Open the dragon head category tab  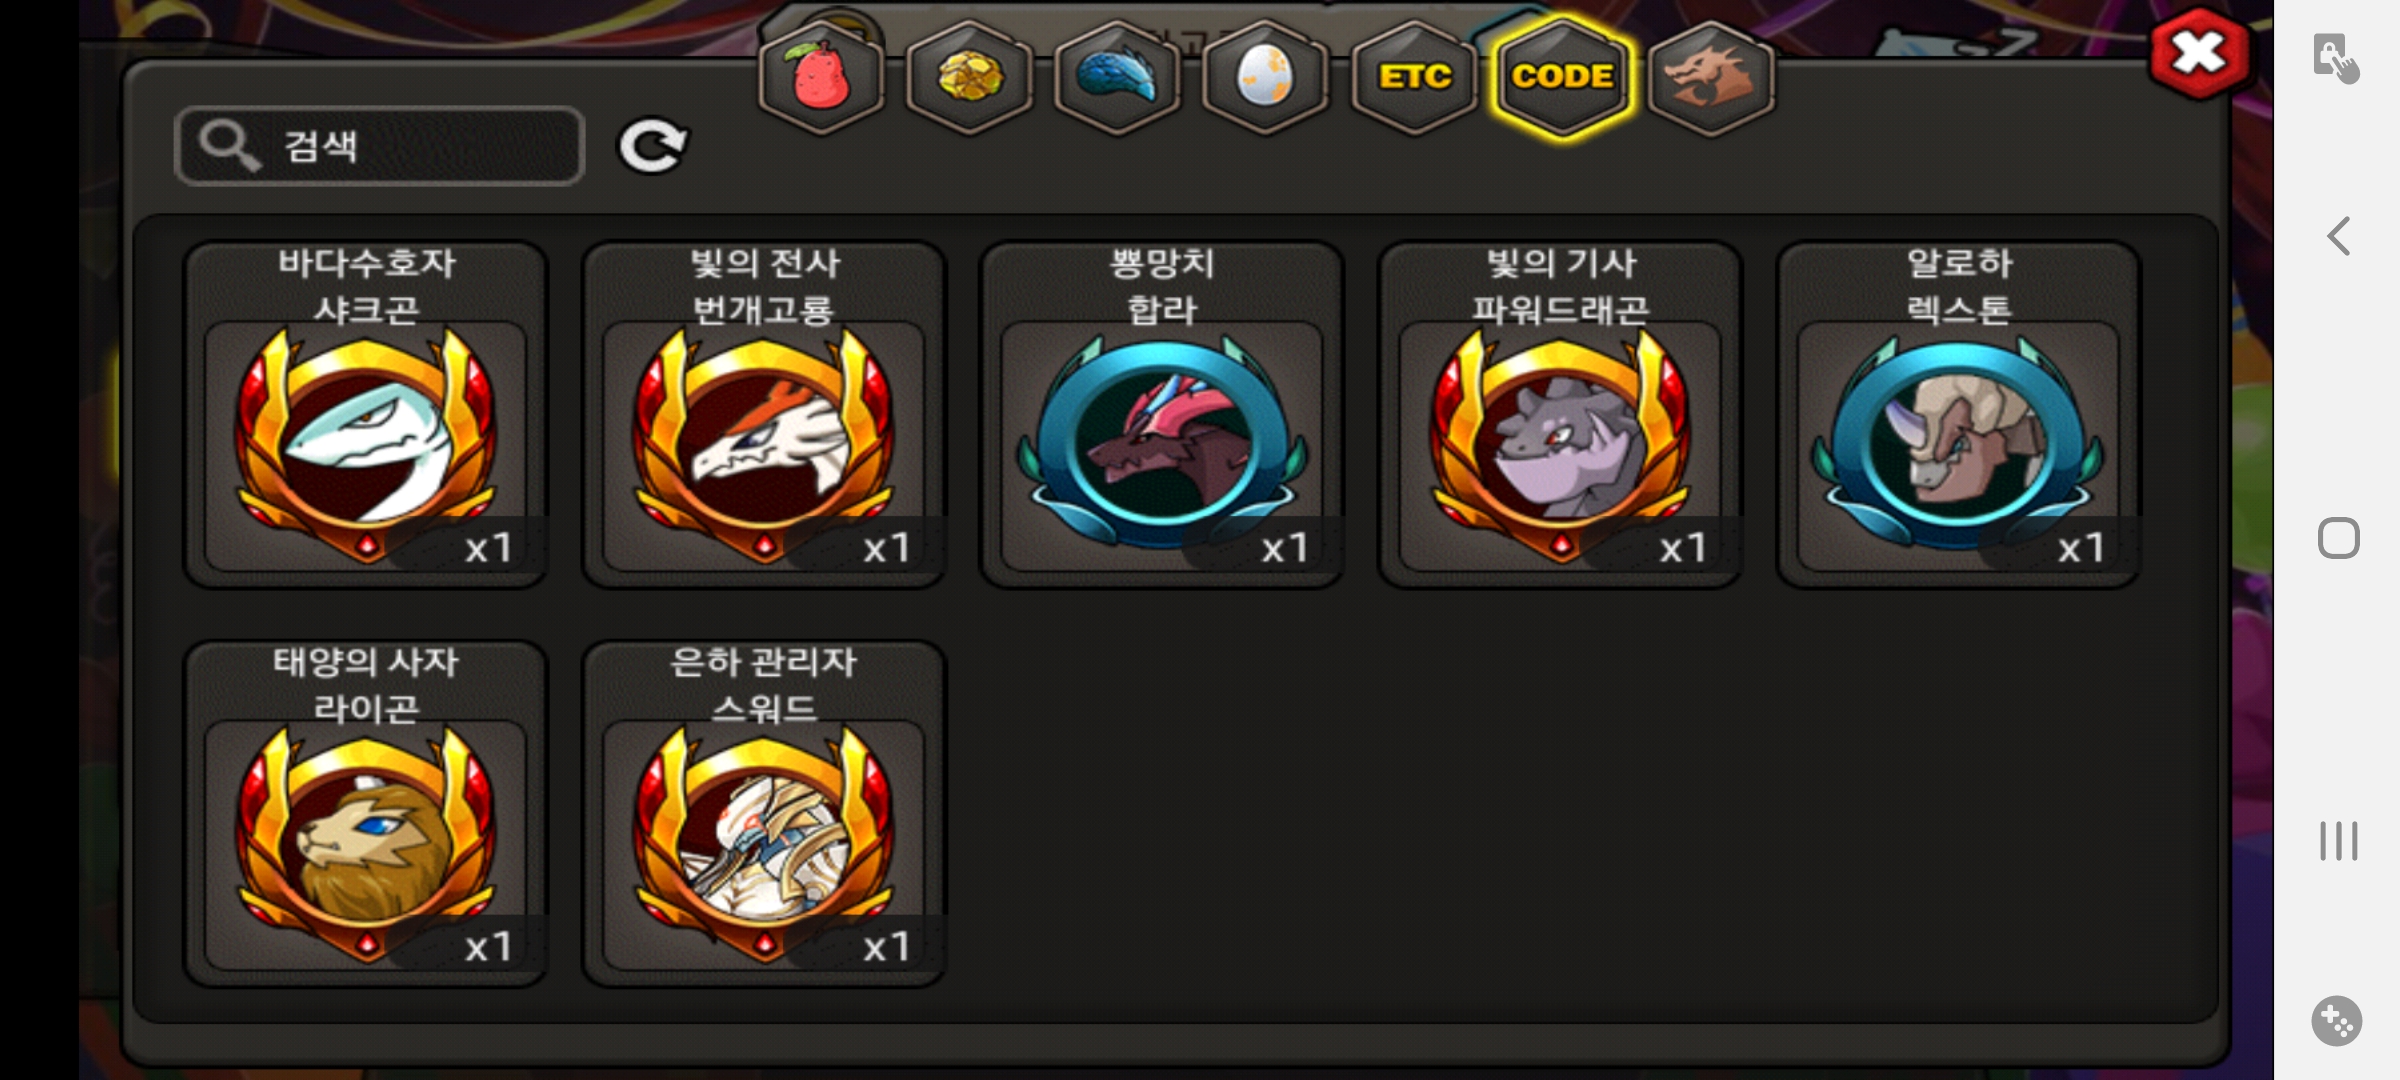click(1710, 77)
